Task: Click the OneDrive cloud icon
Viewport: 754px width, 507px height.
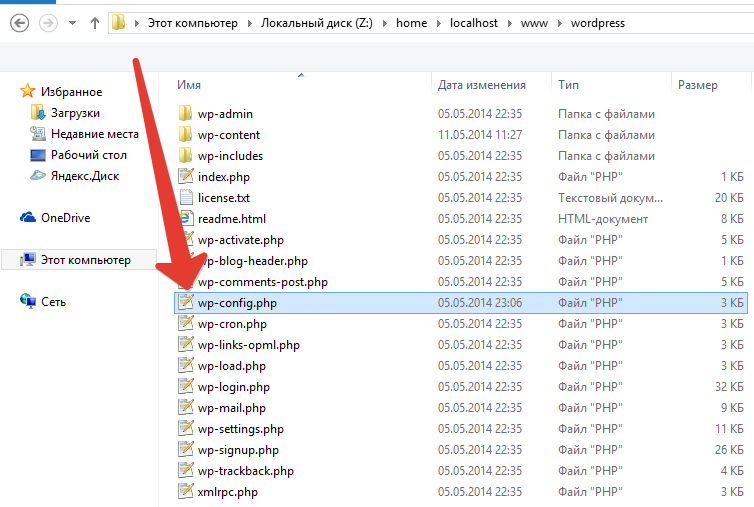Action: click(28, 217)
